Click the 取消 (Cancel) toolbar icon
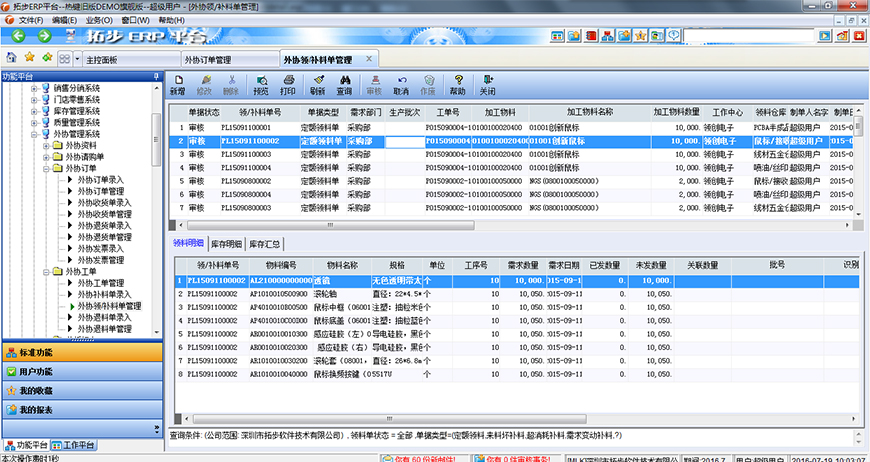The image size is (870, 462). click(402, 85)
